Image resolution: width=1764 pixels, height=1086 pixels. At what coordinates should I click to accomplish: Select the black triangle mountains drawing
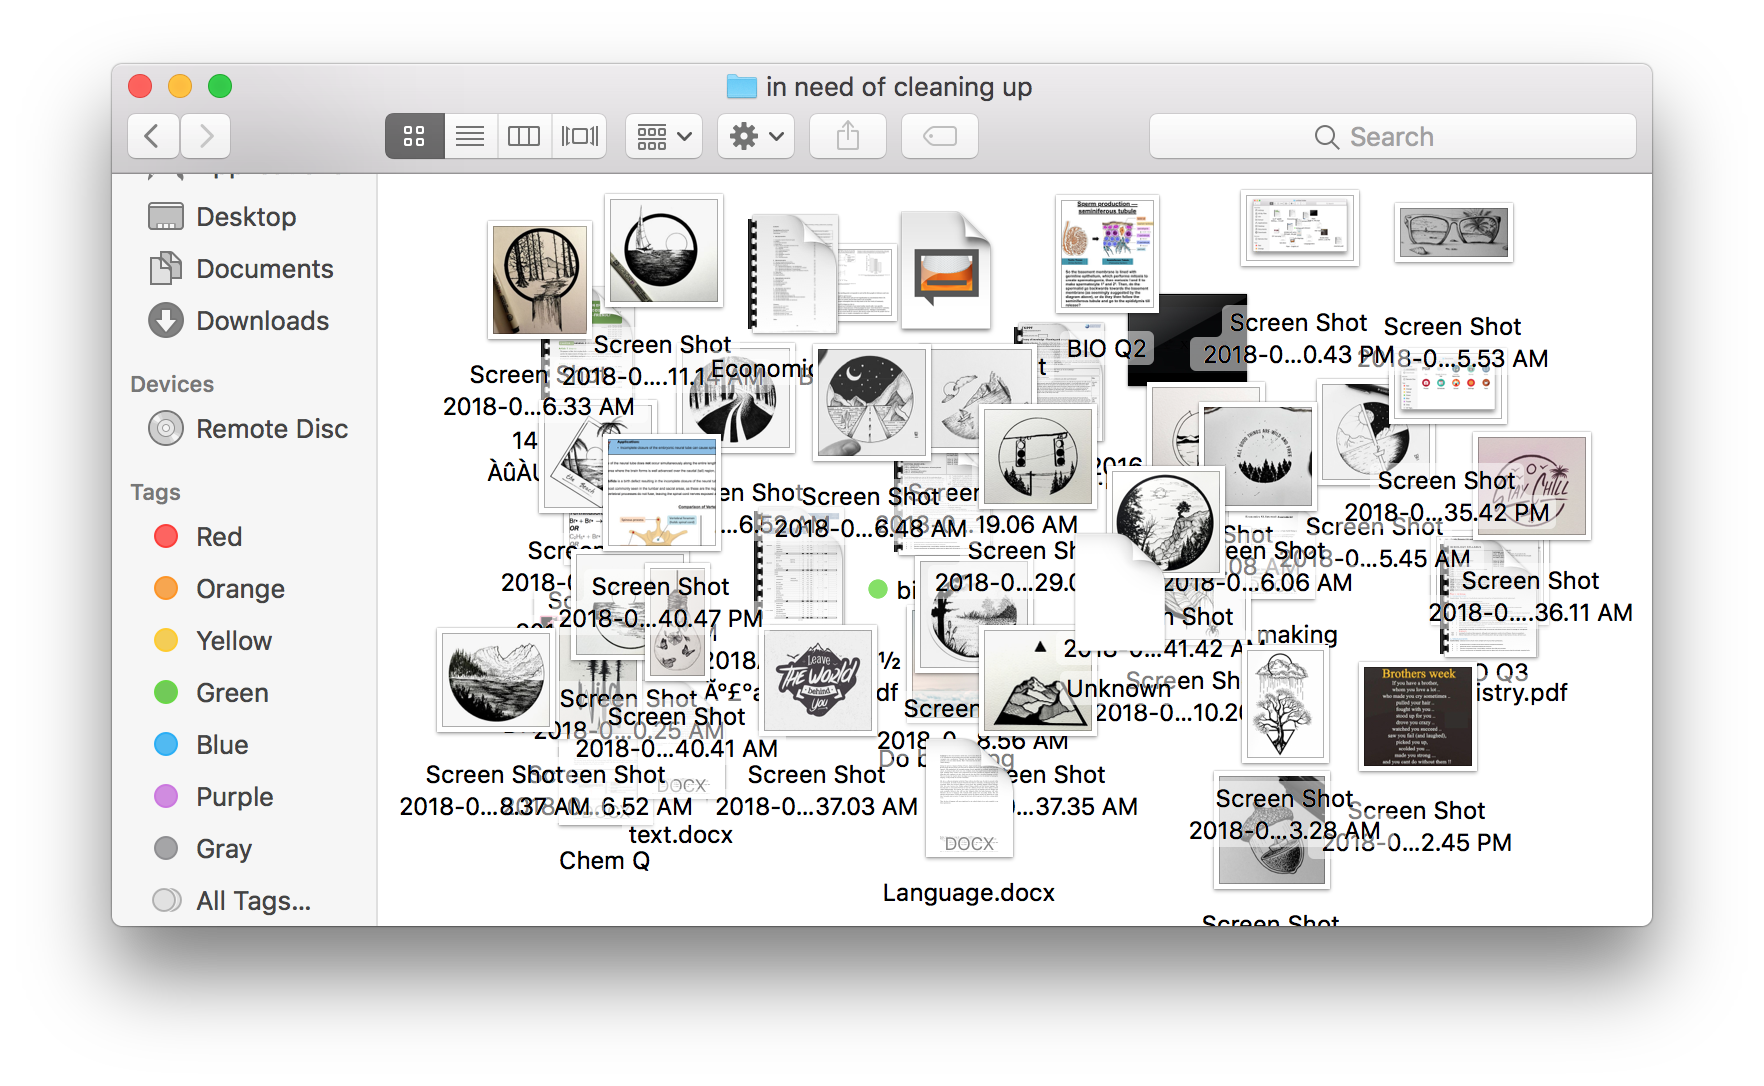(x=1039, y=683)
